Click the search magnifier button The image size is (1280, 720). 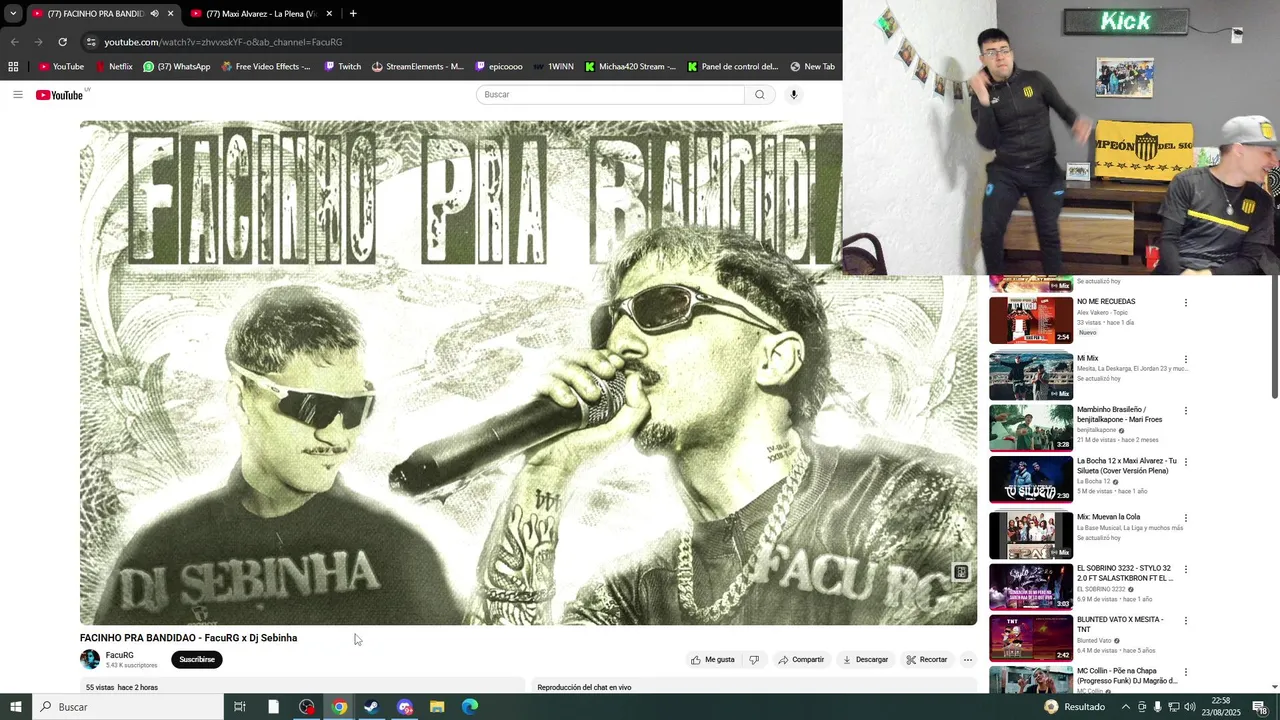tap(759, 94)
